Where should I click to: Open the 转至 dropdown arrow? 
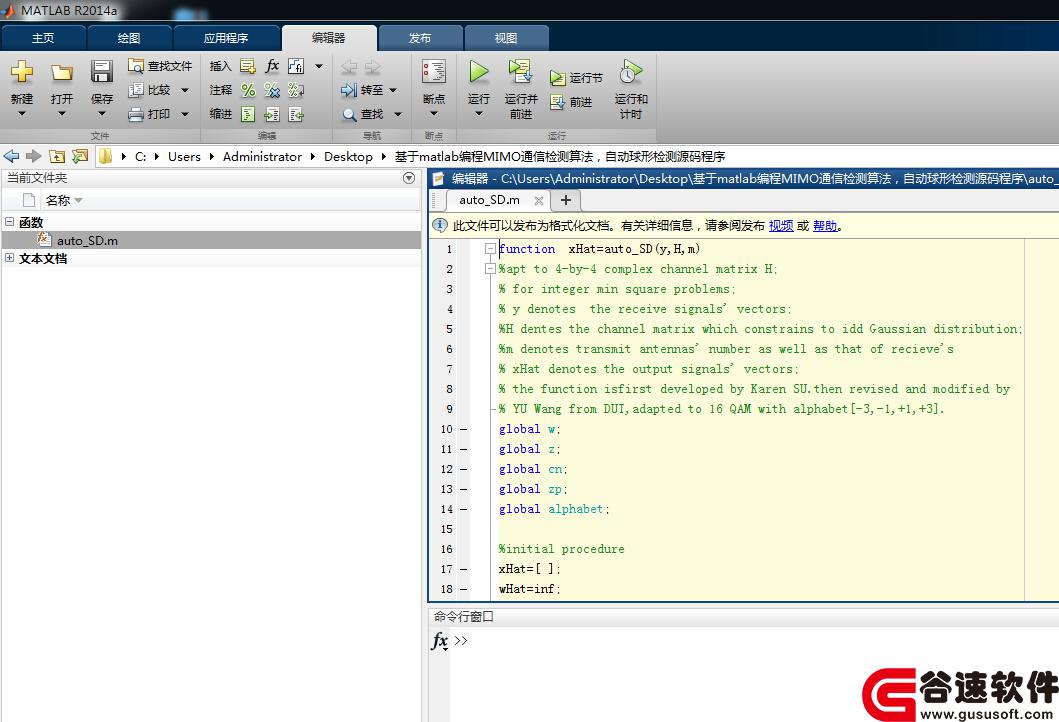(393, 90)
